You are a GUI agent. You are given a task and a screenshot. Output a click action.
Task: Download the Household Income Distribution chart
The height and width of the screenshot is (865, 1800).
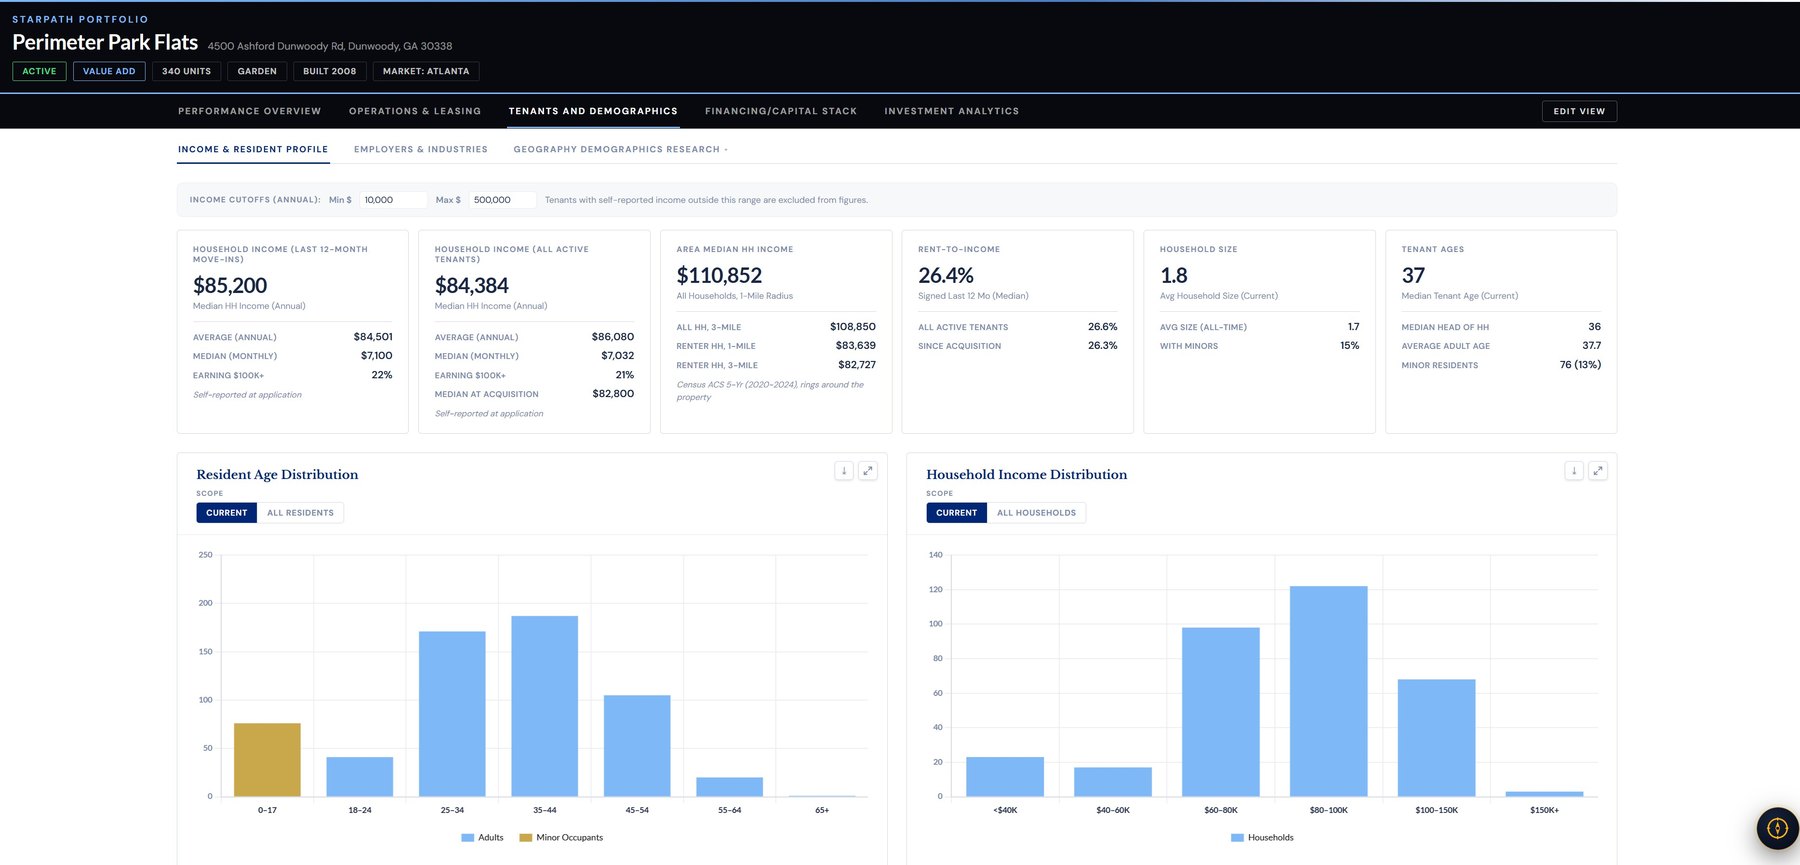(1574, 471)
